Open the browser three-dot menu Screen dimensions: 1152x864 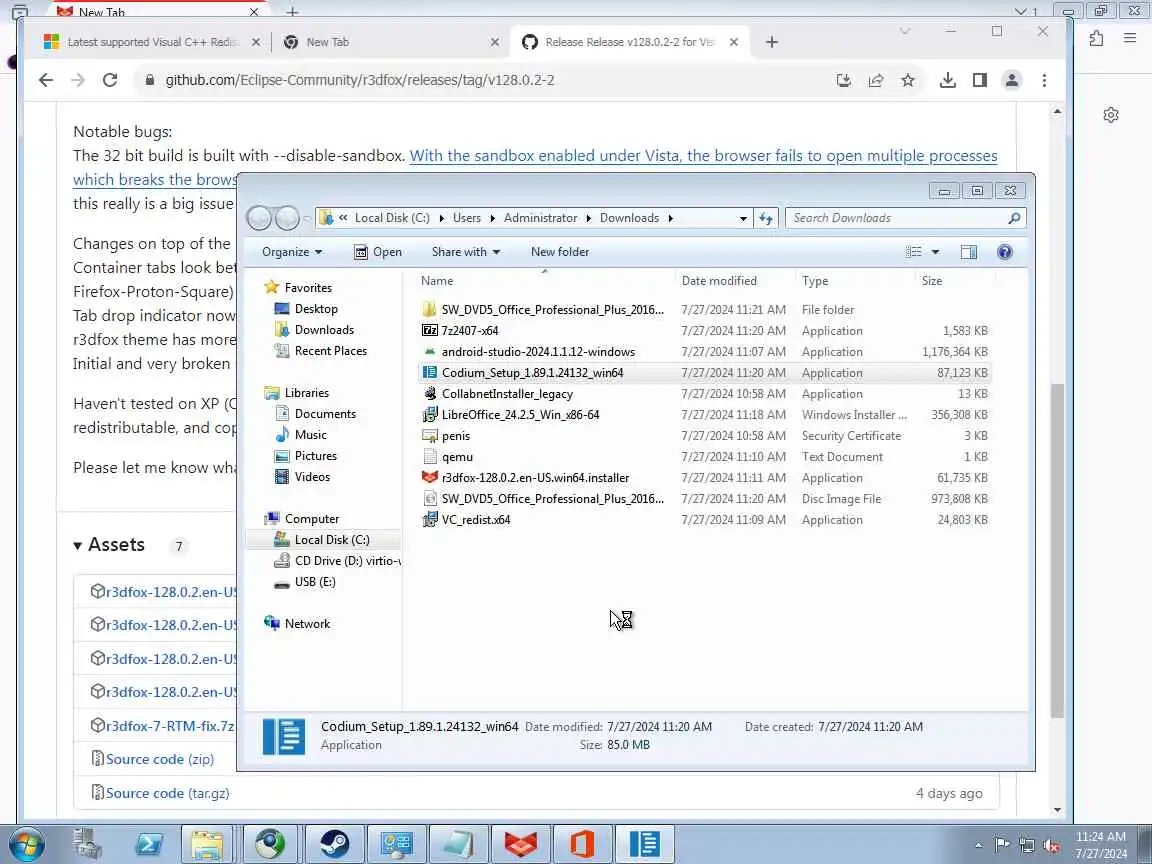point(1044,80)
